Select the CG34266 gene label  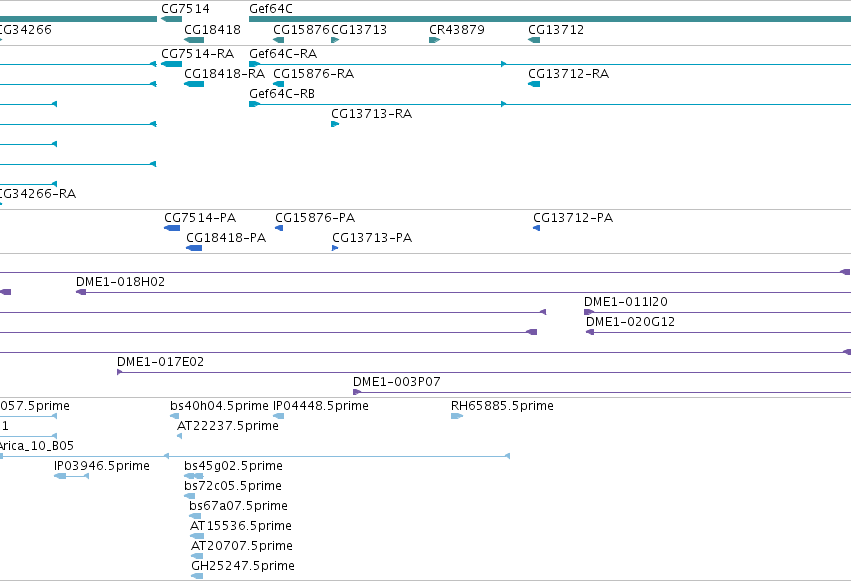[x=25, y=29]
